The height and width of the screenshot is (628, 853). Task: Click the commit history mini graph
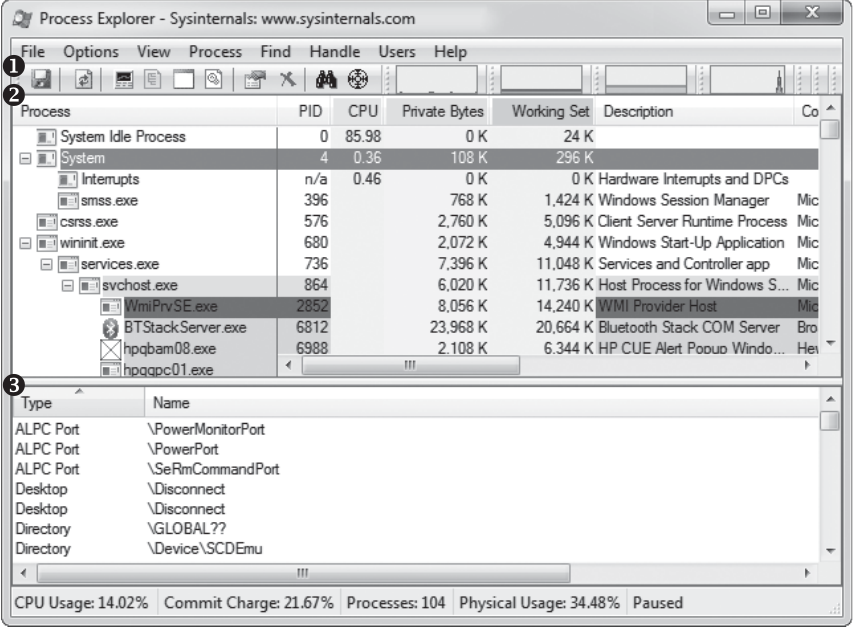click(x=541, y=79)
